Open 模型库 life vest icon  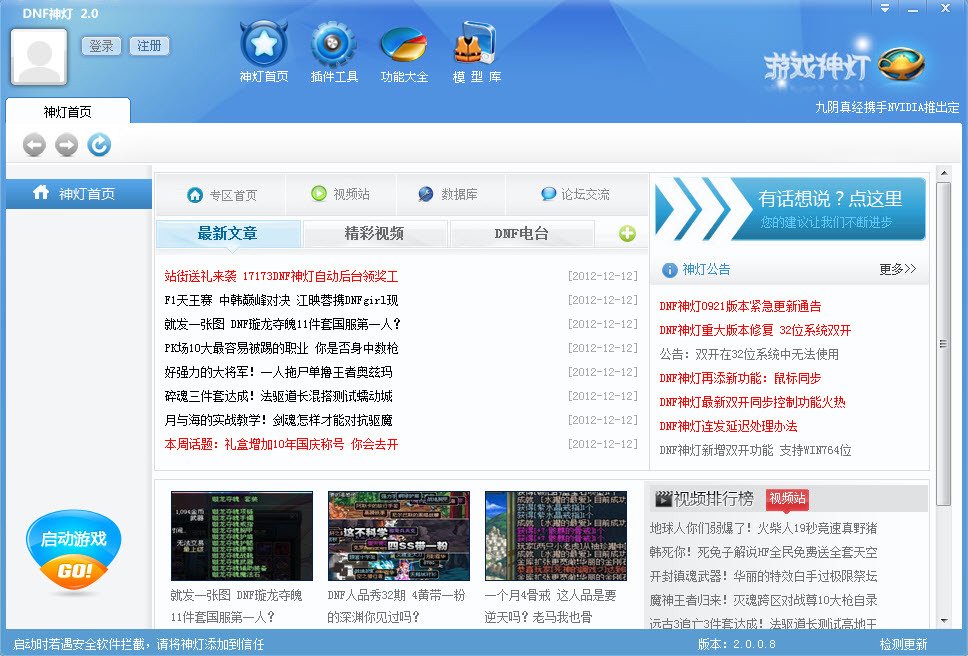click(475, 42)
